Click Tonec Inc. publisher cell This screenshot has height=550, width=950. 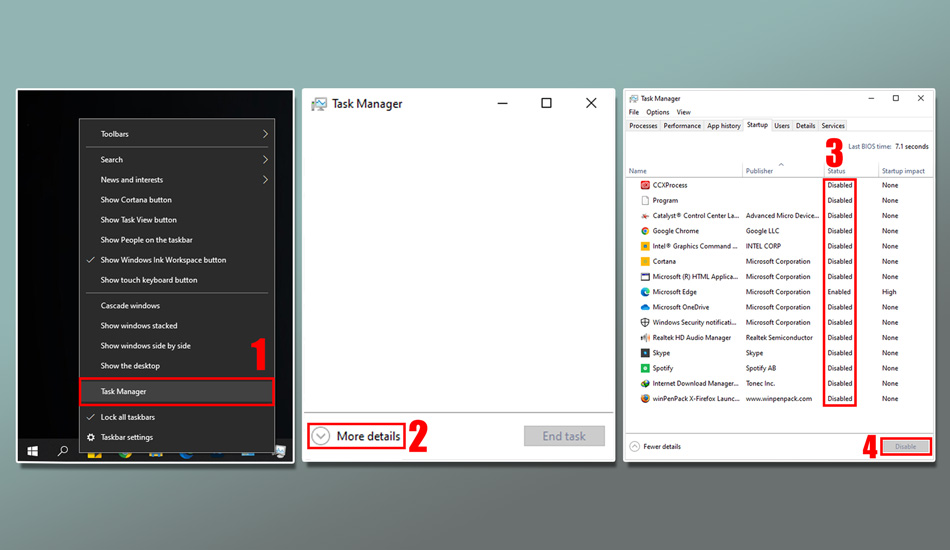760,383
